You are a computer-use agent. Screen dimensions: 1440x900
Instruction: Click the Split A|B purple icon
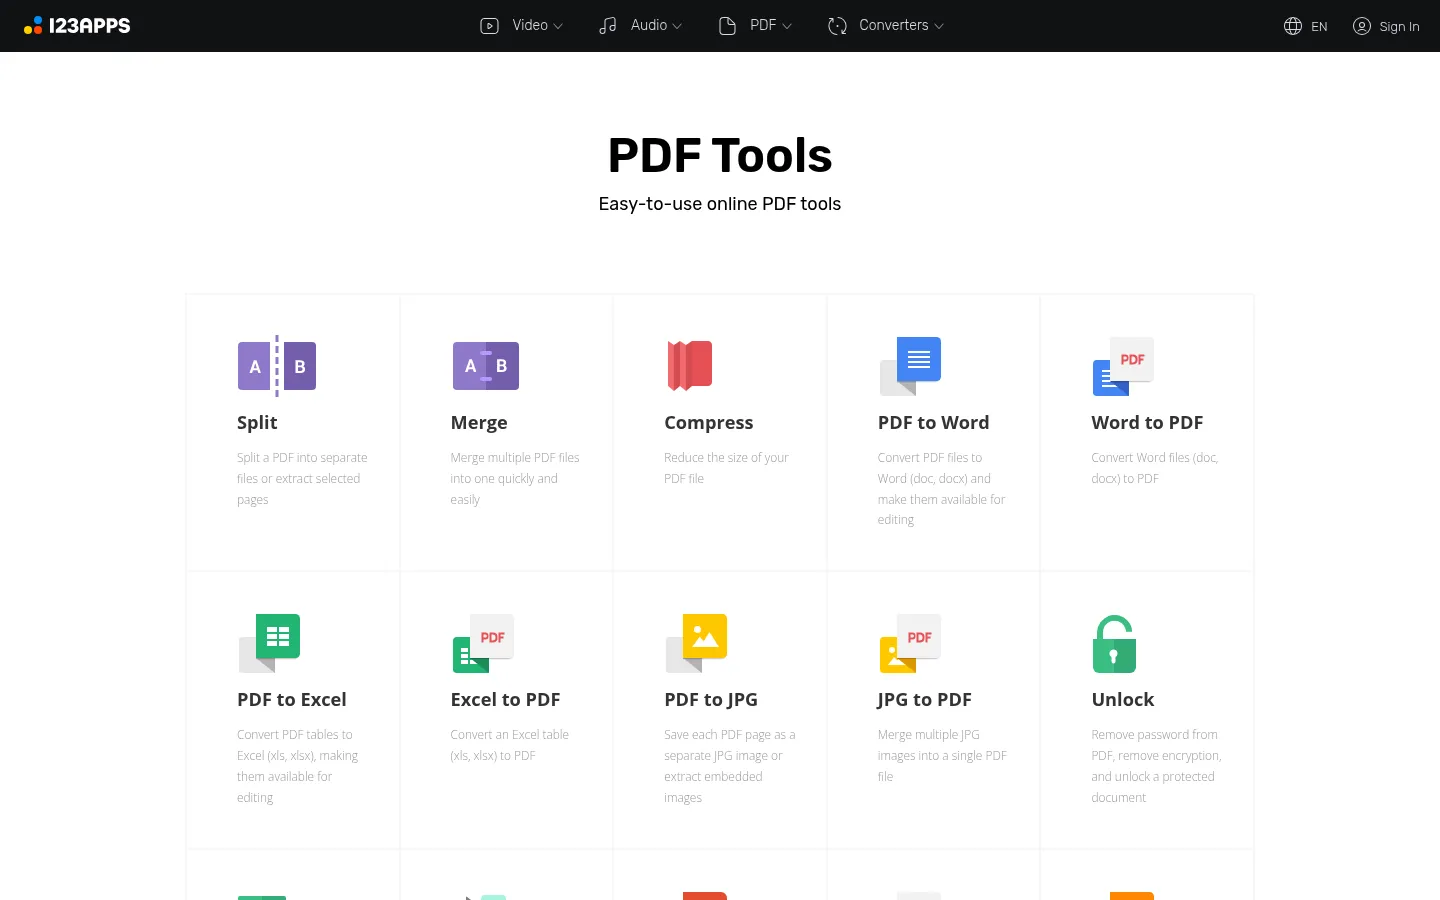[x=277, y=366]
